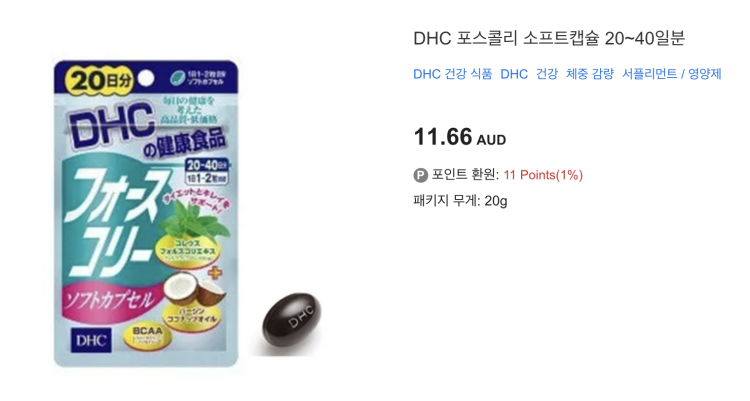Click the yellow BCAA badge on package
This screenshot has width=750, height=401.
(146, 336)
